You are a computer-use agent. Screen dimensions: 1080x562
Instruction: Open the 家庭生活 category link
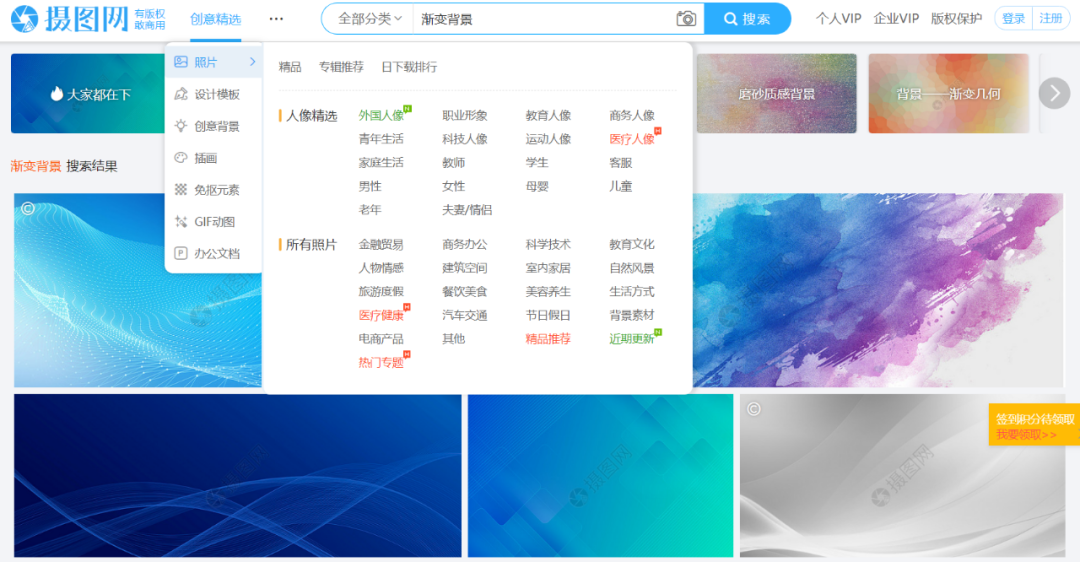coord(381,163)
